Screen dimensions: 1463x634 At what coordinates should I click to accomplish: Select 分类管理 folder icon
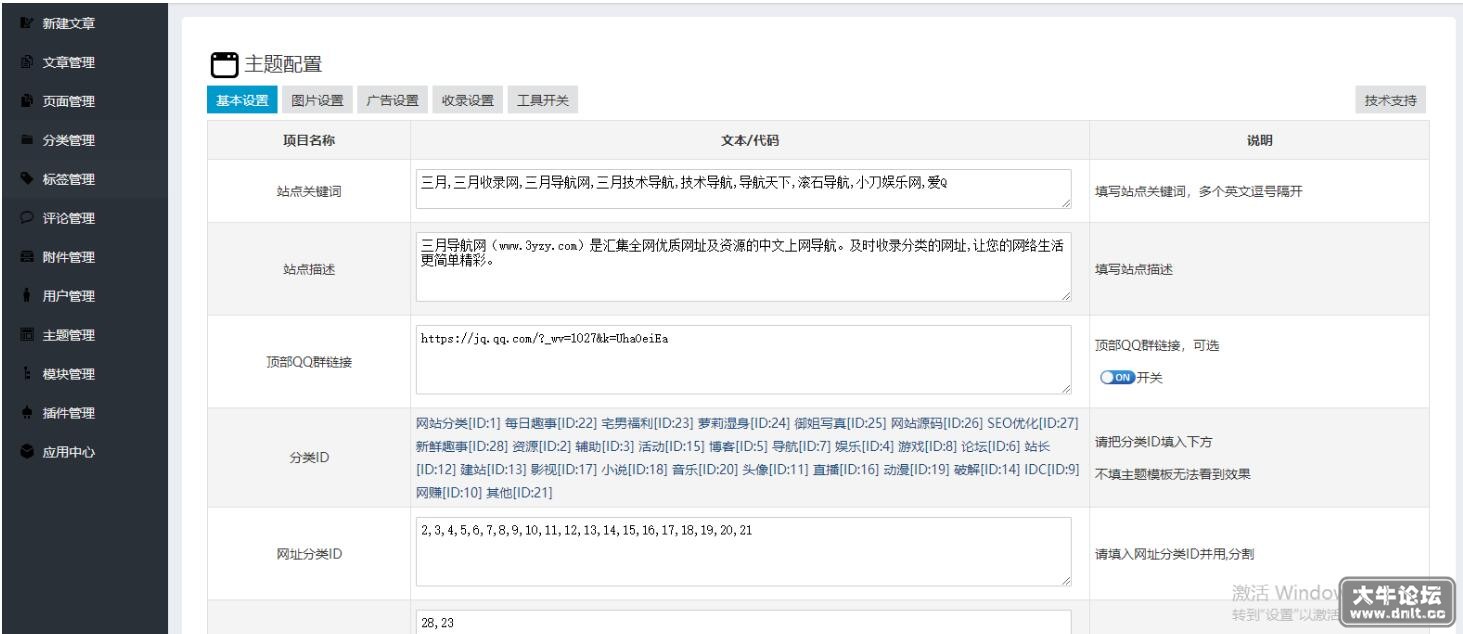tap(26, 140)
